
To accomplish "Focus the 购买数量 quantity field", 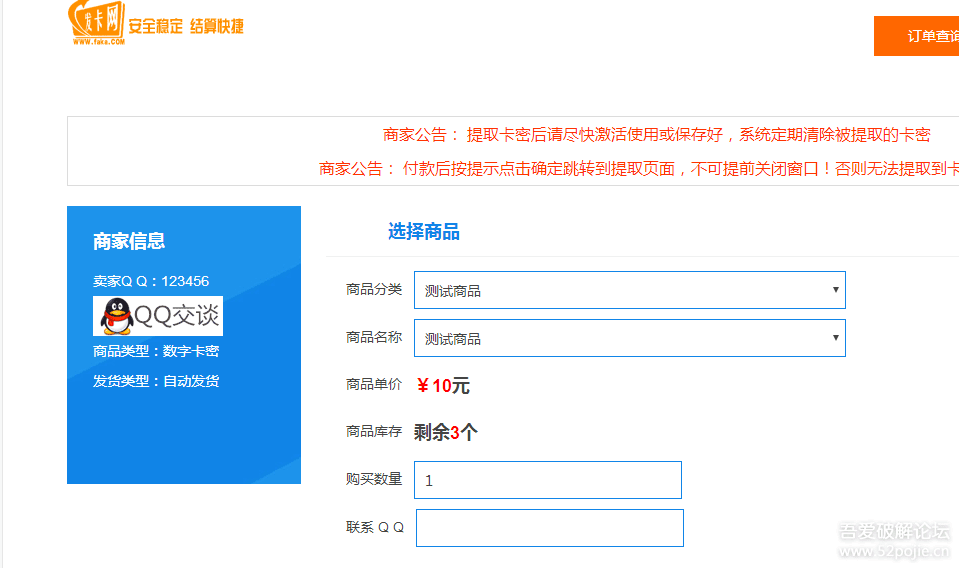I will tap(547, 480).
